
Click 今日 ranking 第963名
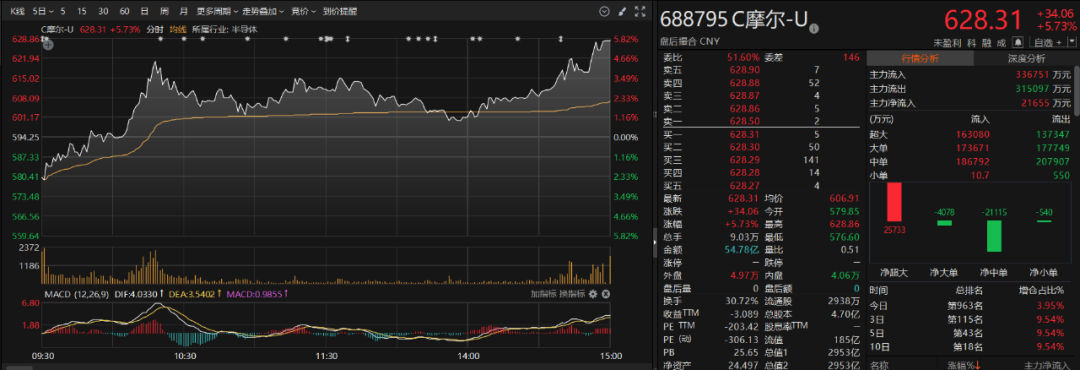coord(964,306)
